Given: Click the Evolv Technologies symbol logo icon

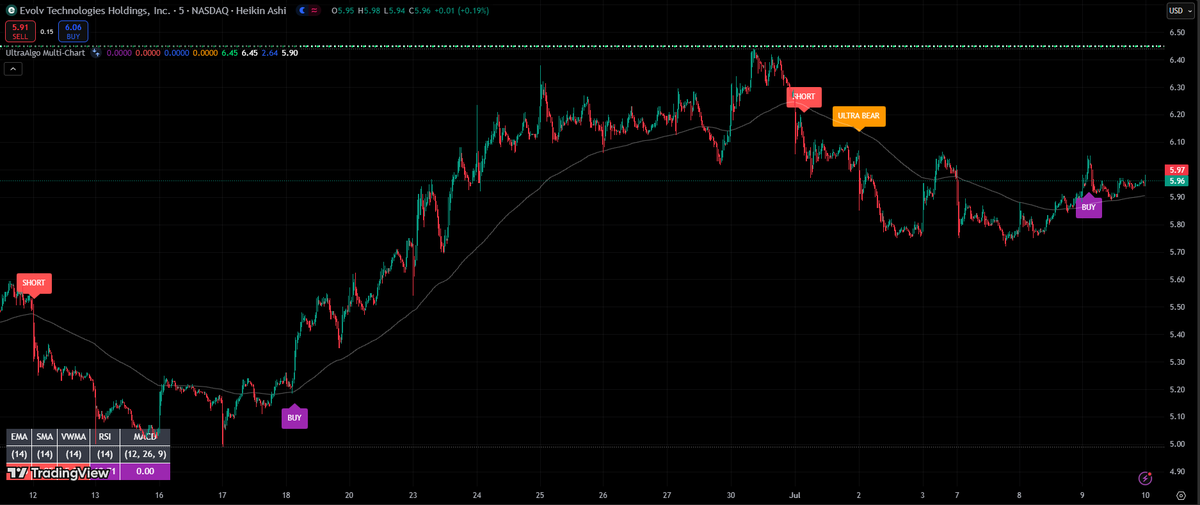Looking at the screenshot, I should coord(11,10).
